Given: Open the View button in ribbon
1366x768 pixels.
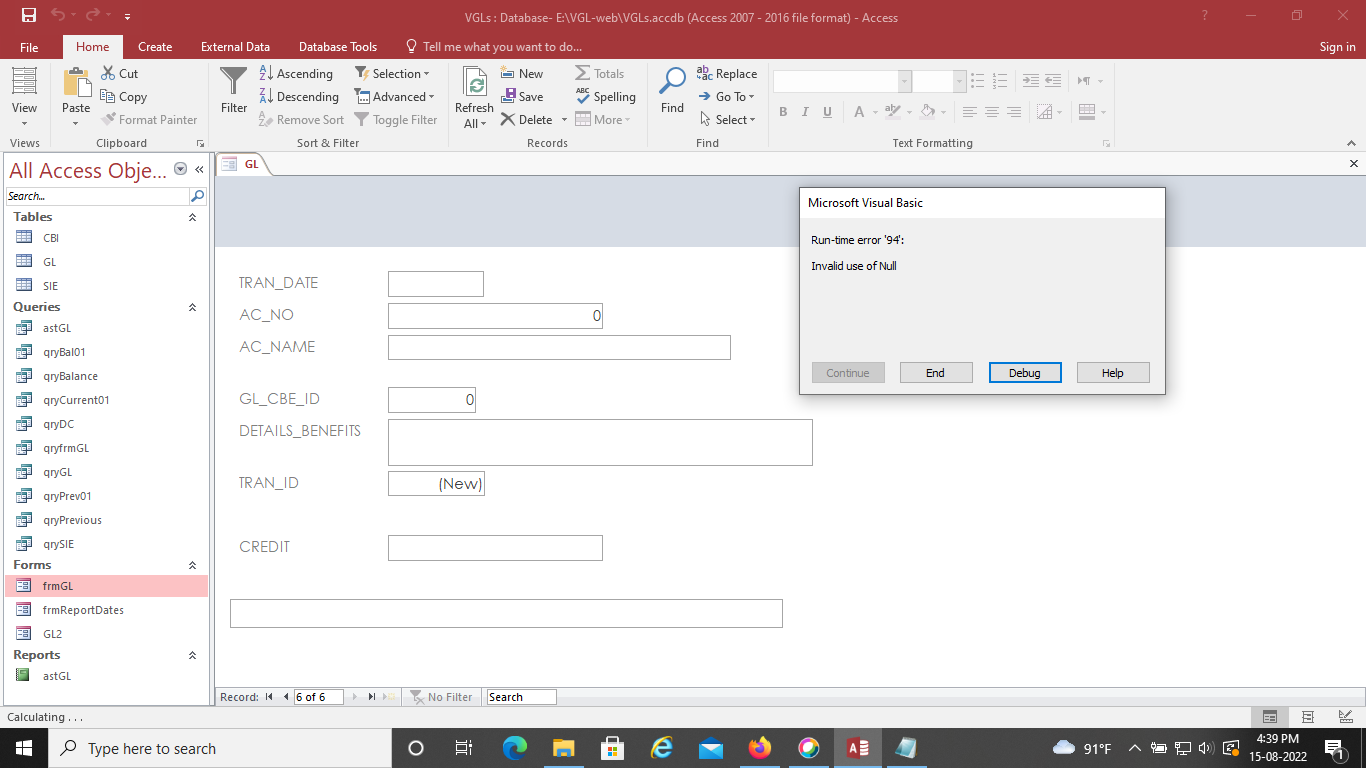Looking at the screenshot, I should (24, 96).
